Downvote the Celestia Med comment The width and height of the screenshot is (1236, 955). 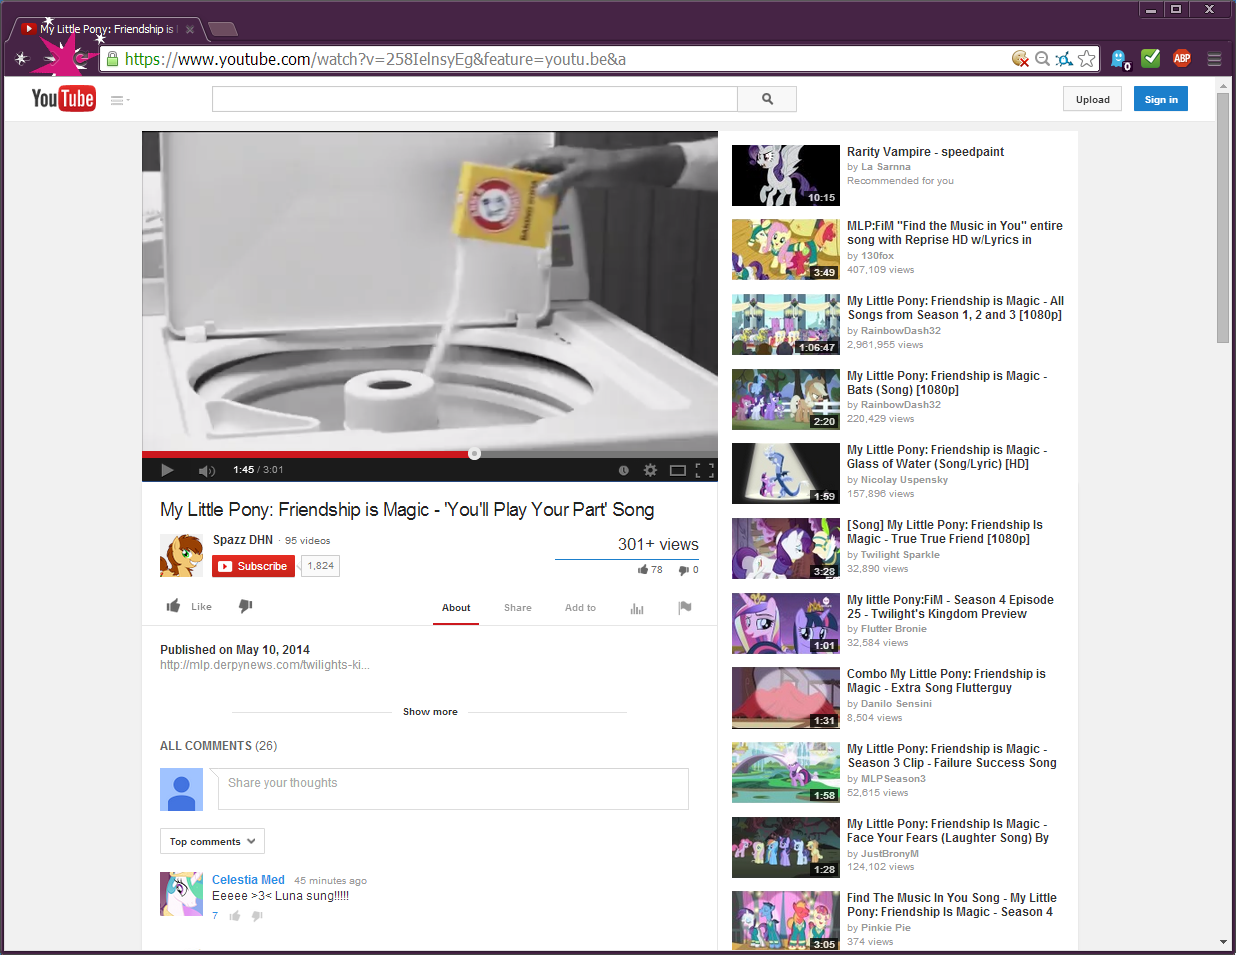[x=257, y=915]
